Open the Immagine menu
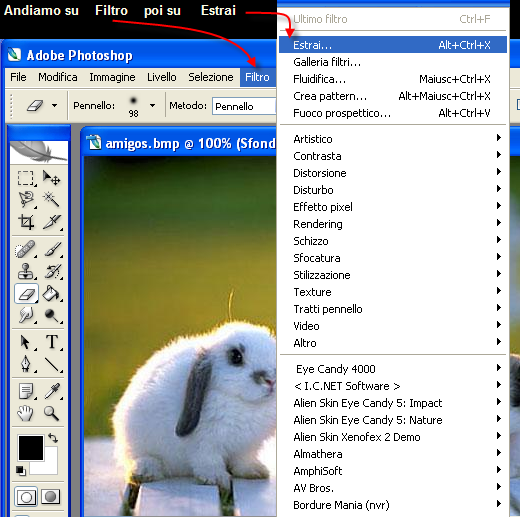This screenshot has width=520, height=517. click(112, 77)
